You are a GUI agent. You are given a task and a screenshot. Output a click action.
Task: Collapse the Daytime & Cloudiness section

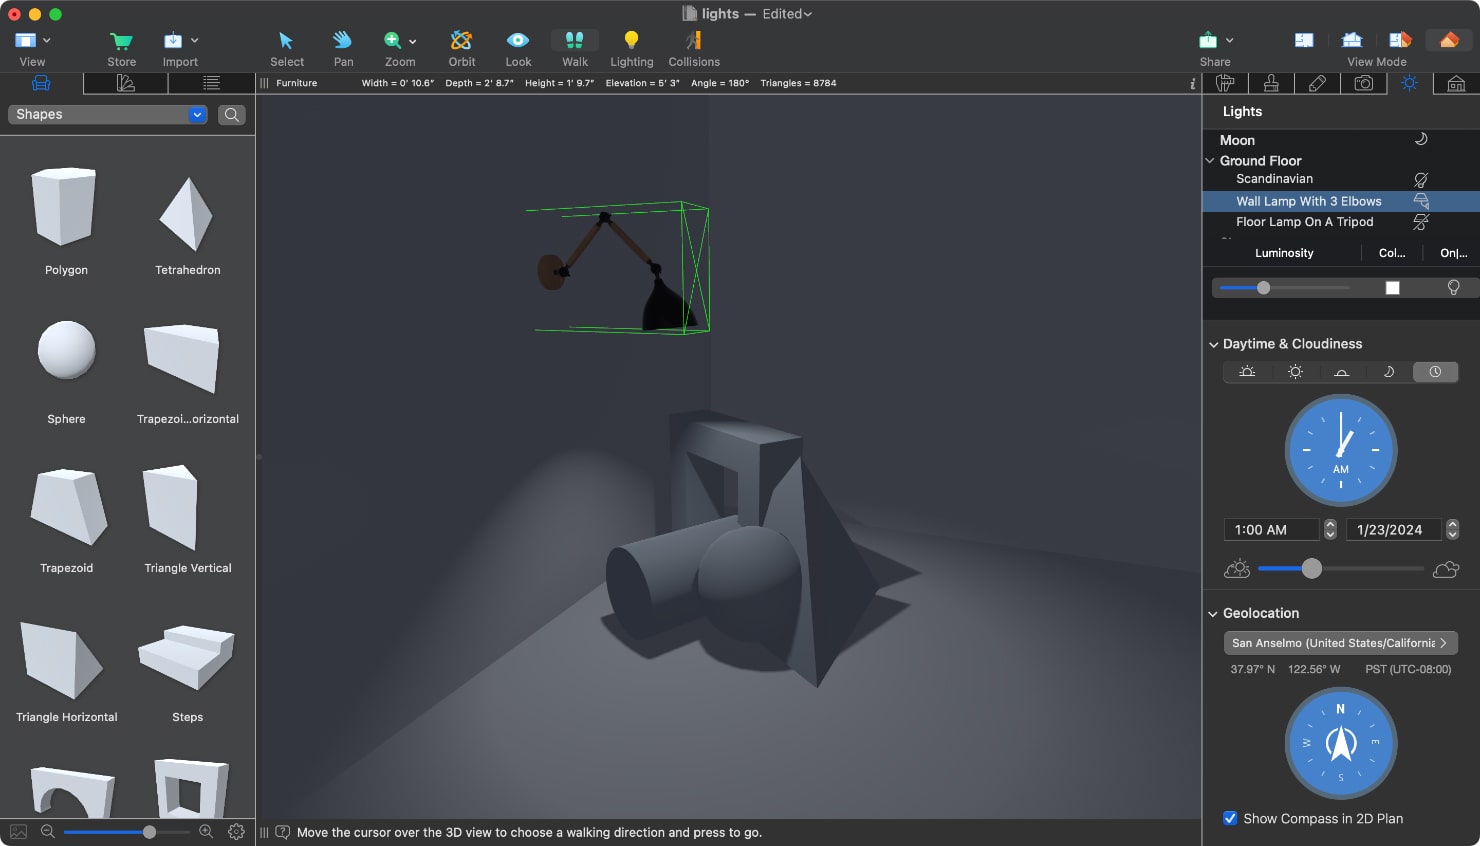(x=1213, y=344)
